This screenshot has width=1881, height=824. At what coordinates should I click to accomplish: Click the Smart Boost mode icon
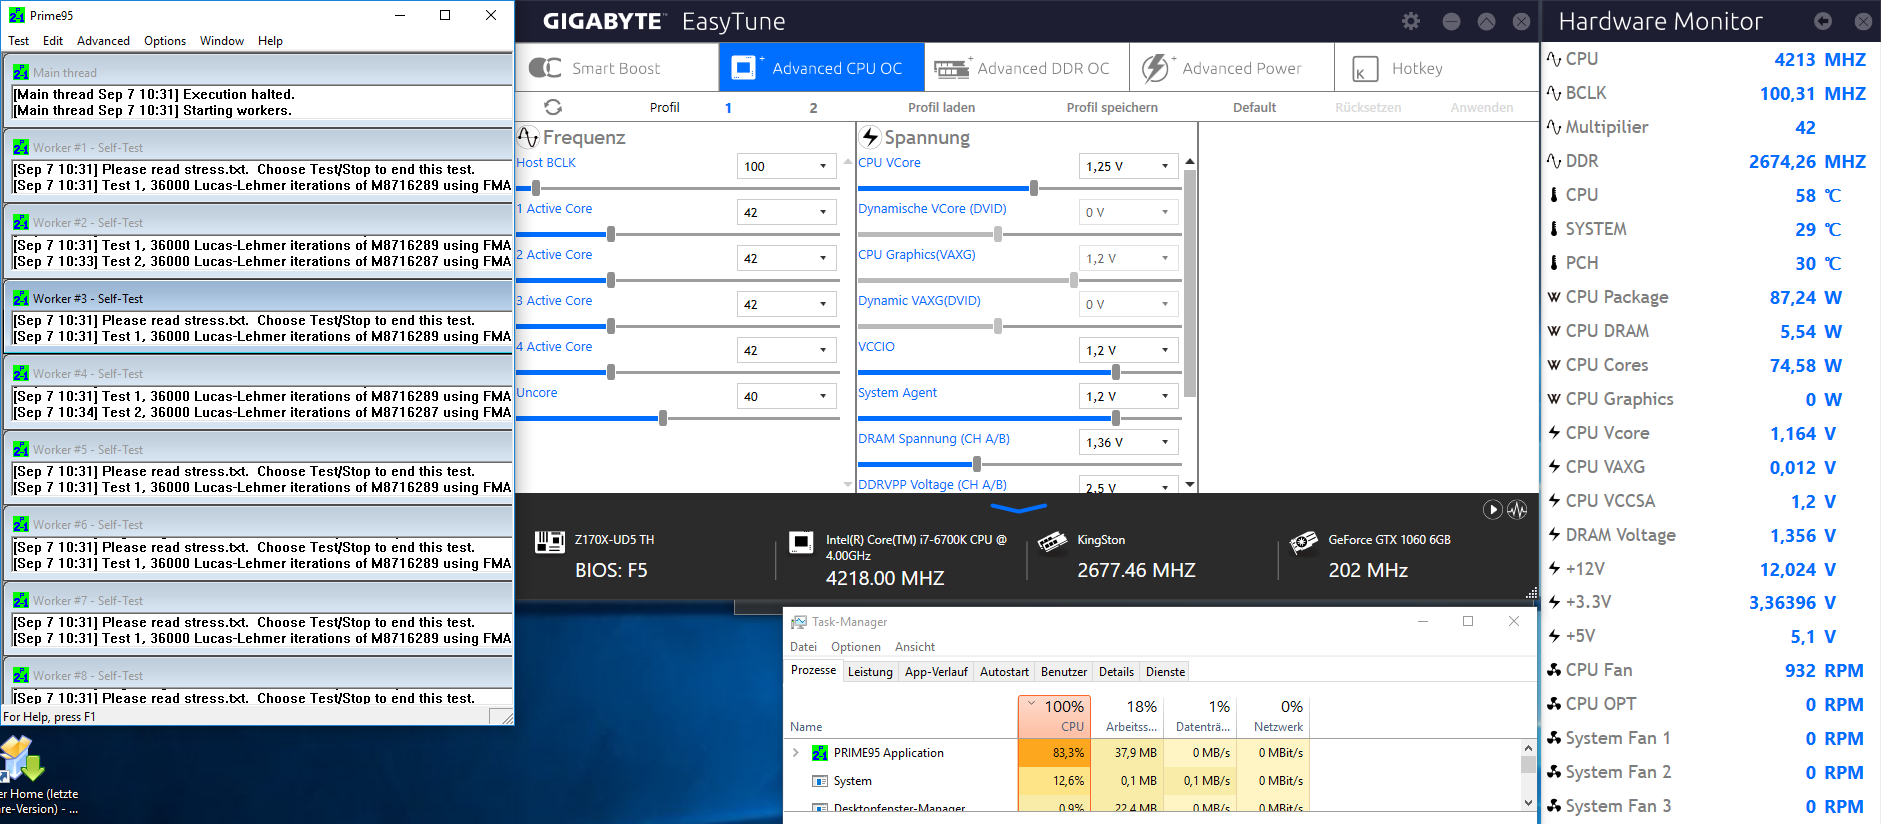545,68
